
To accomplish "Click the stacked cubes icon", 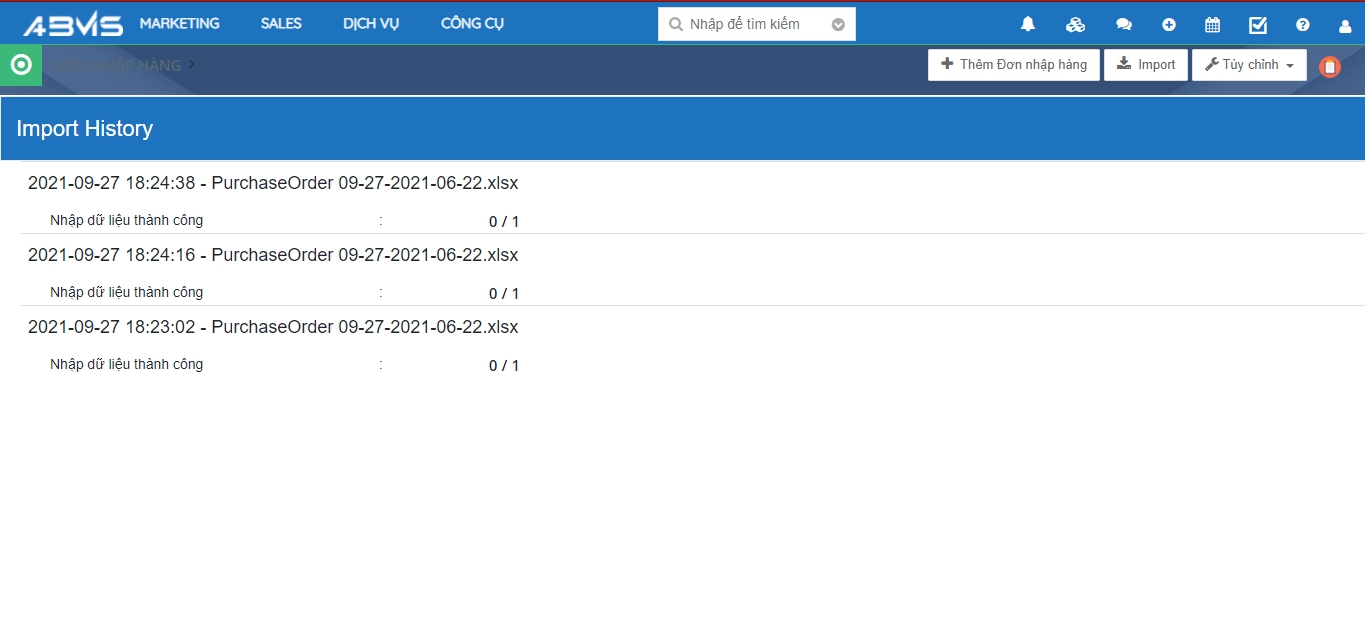I will 1075,25.
